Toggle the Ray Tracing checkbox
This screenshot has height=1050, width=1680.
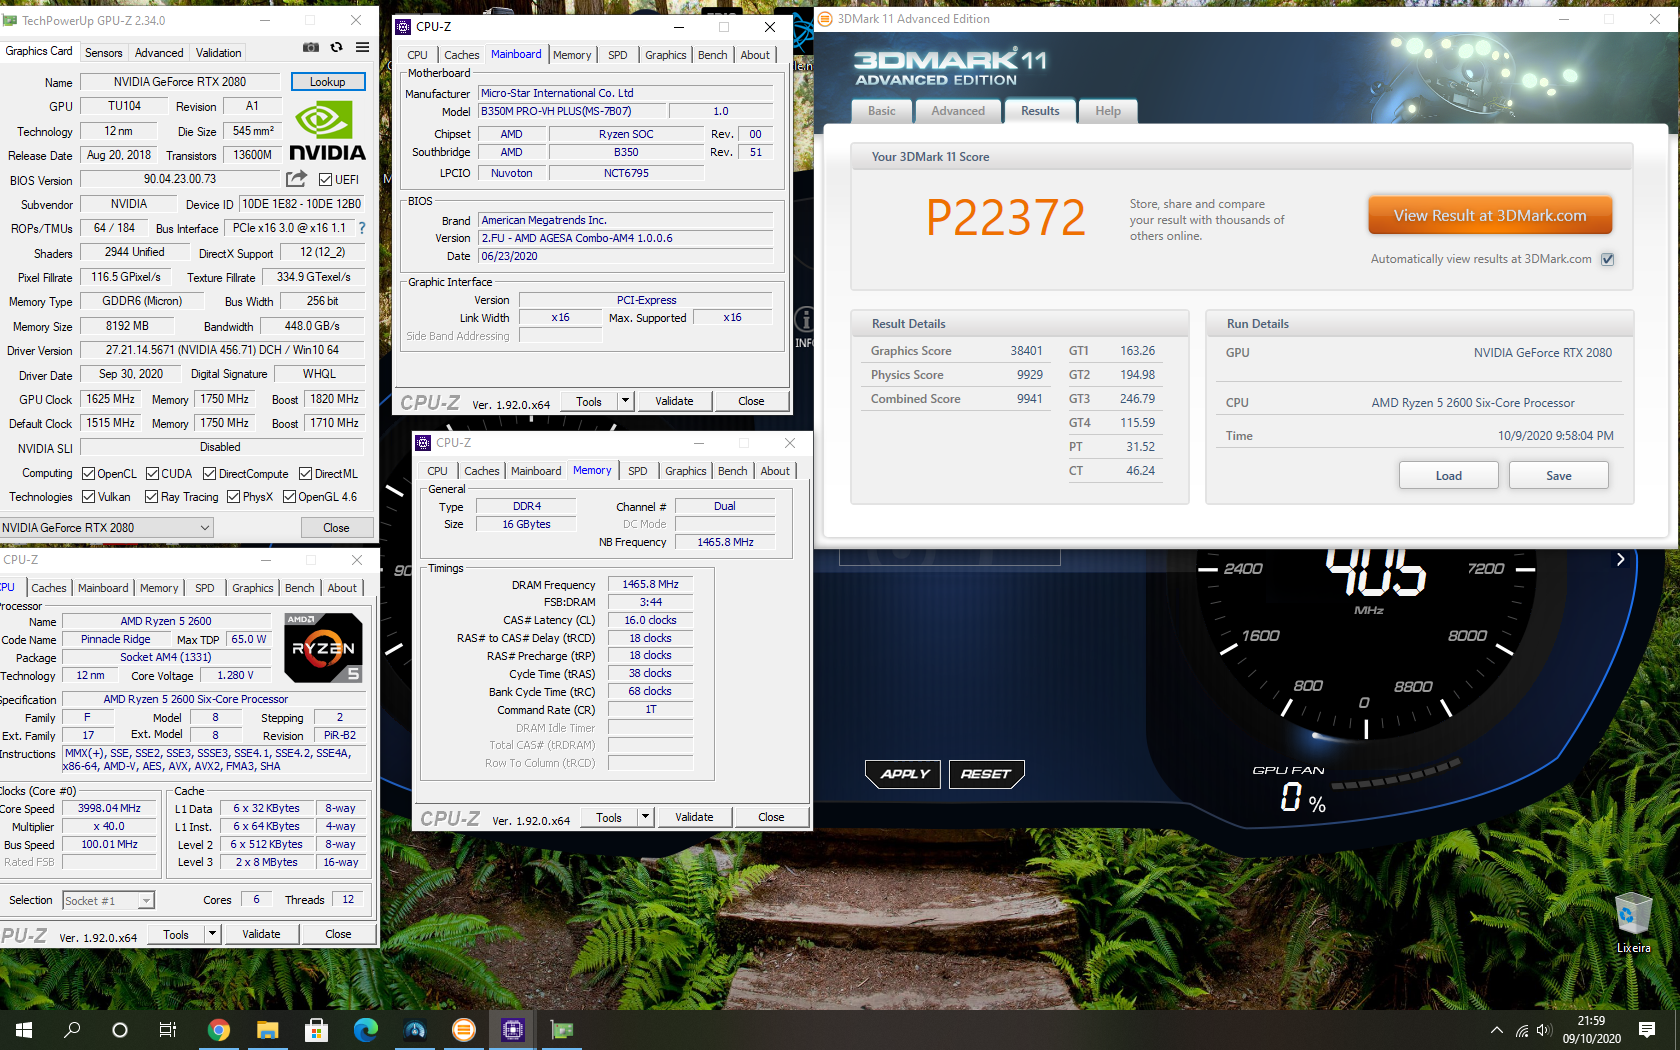(151, 497)
